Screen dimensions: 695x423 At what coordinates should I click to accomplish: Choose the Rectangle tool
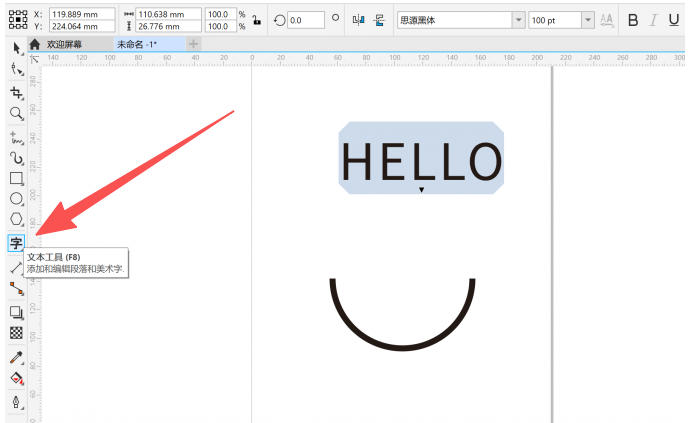click(x=16, y=178)
